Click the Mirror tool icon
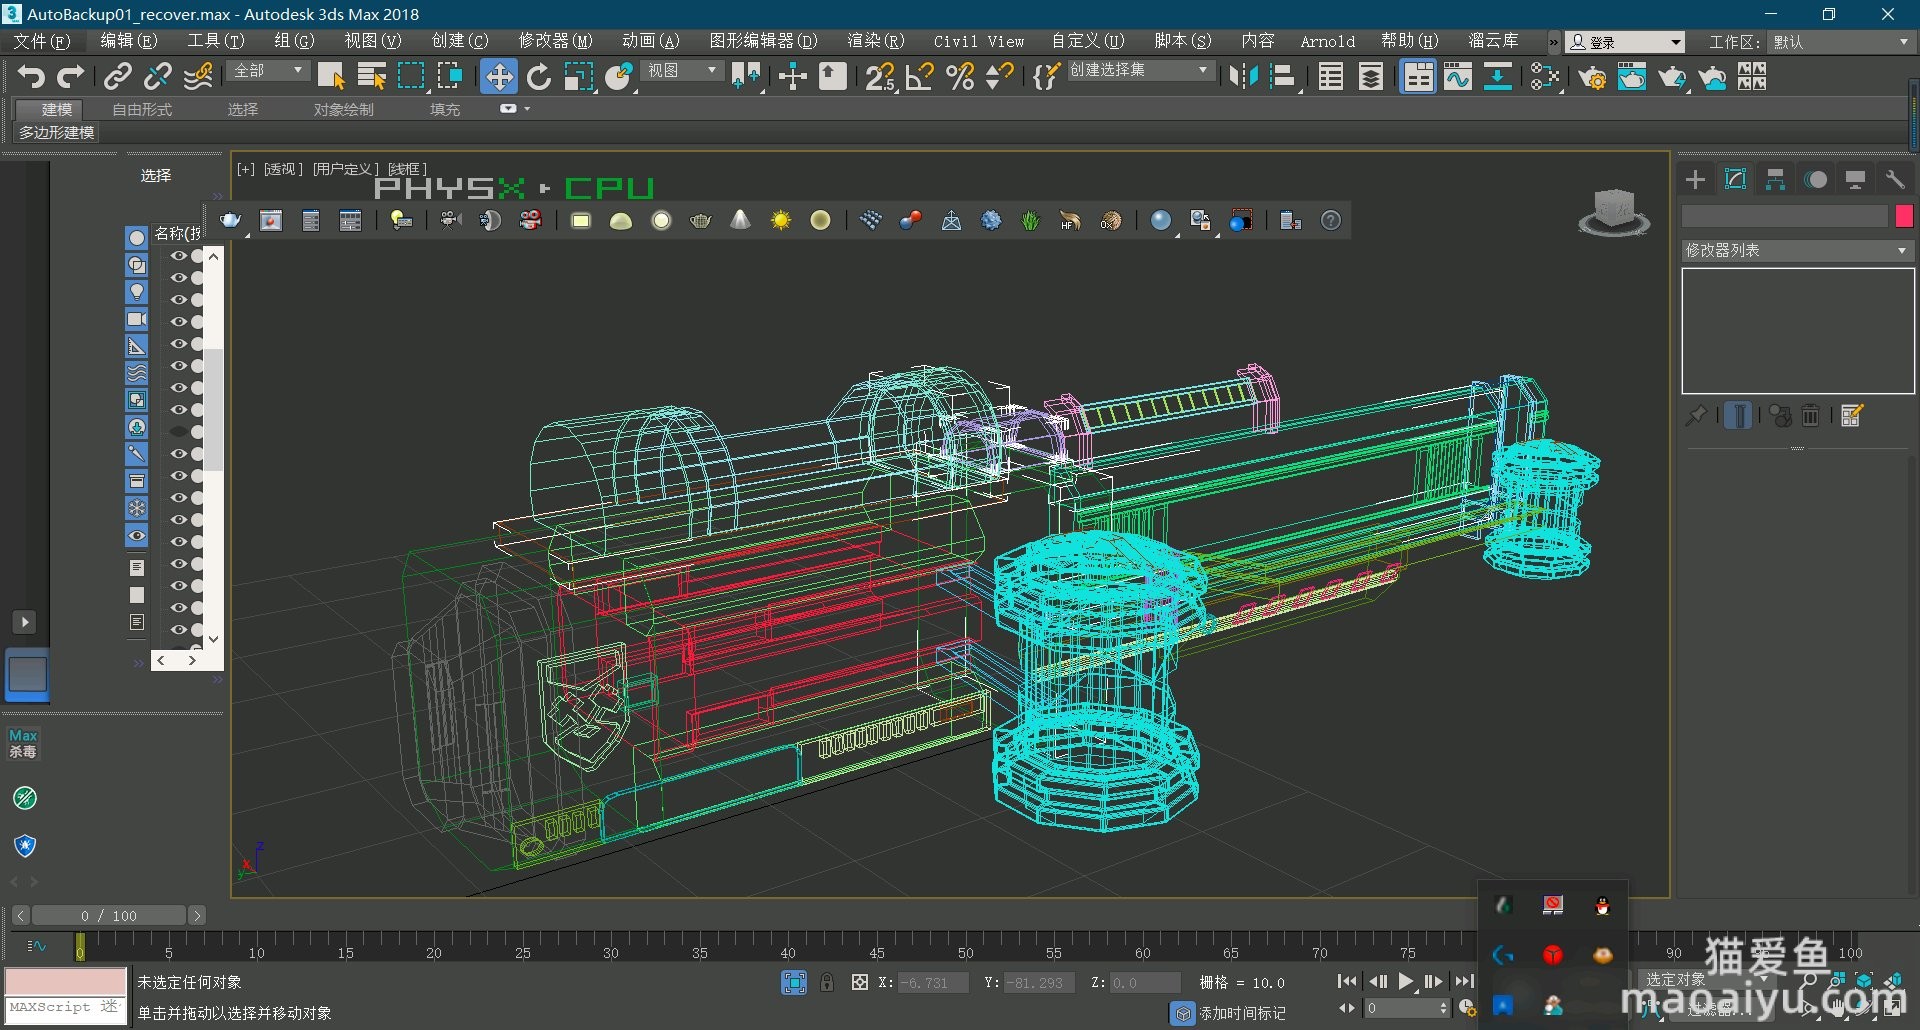 pyautogui.click(x=1243, y=77)
